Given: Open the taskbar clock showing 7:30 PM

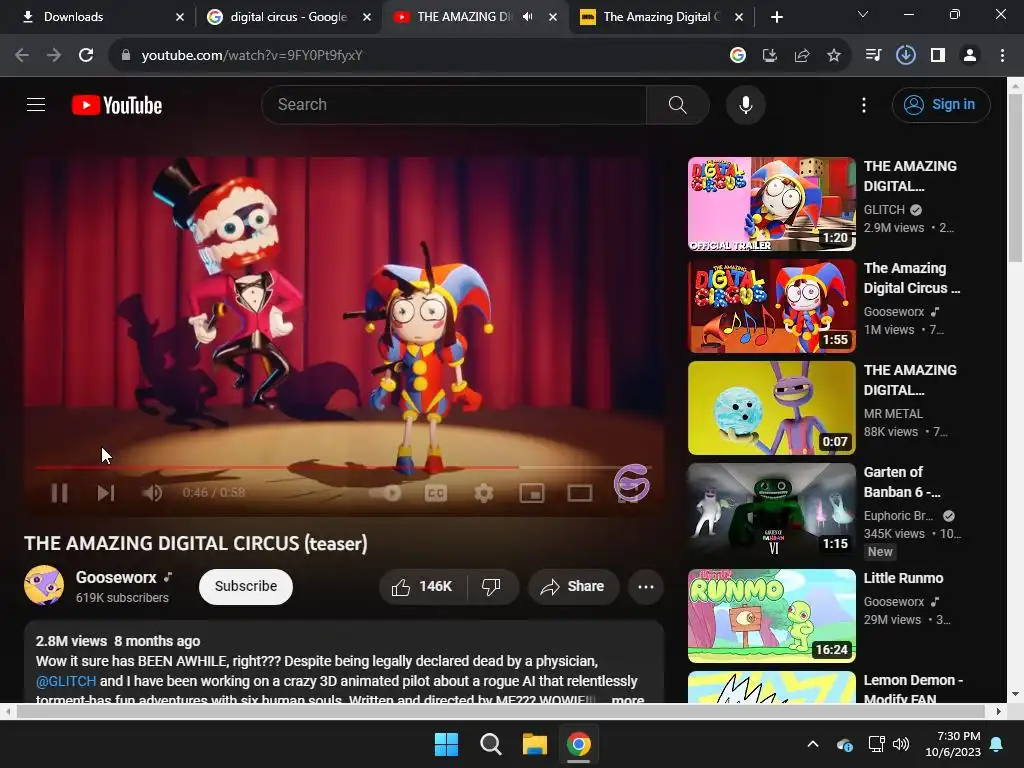Looking at the screenshot, I should click(953, 744).
